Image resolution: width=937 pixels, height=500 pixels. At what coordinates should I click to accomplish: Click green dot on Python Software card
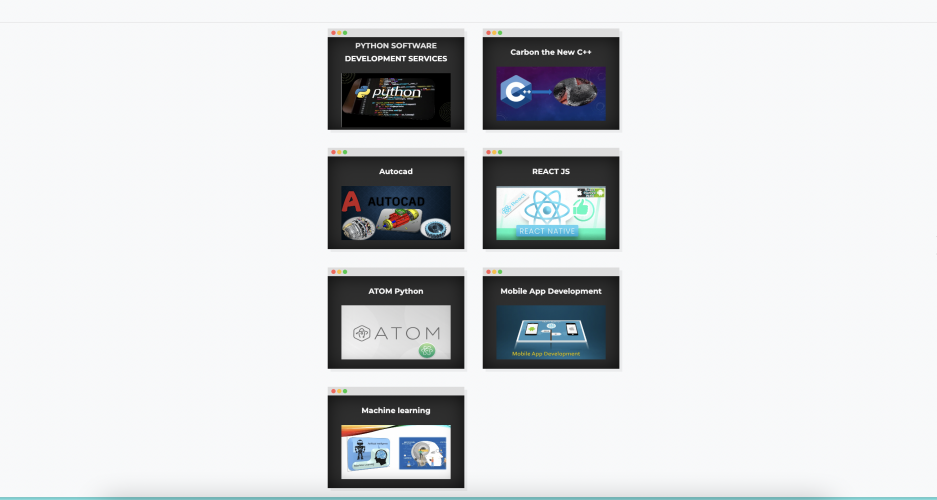point(345,33)
